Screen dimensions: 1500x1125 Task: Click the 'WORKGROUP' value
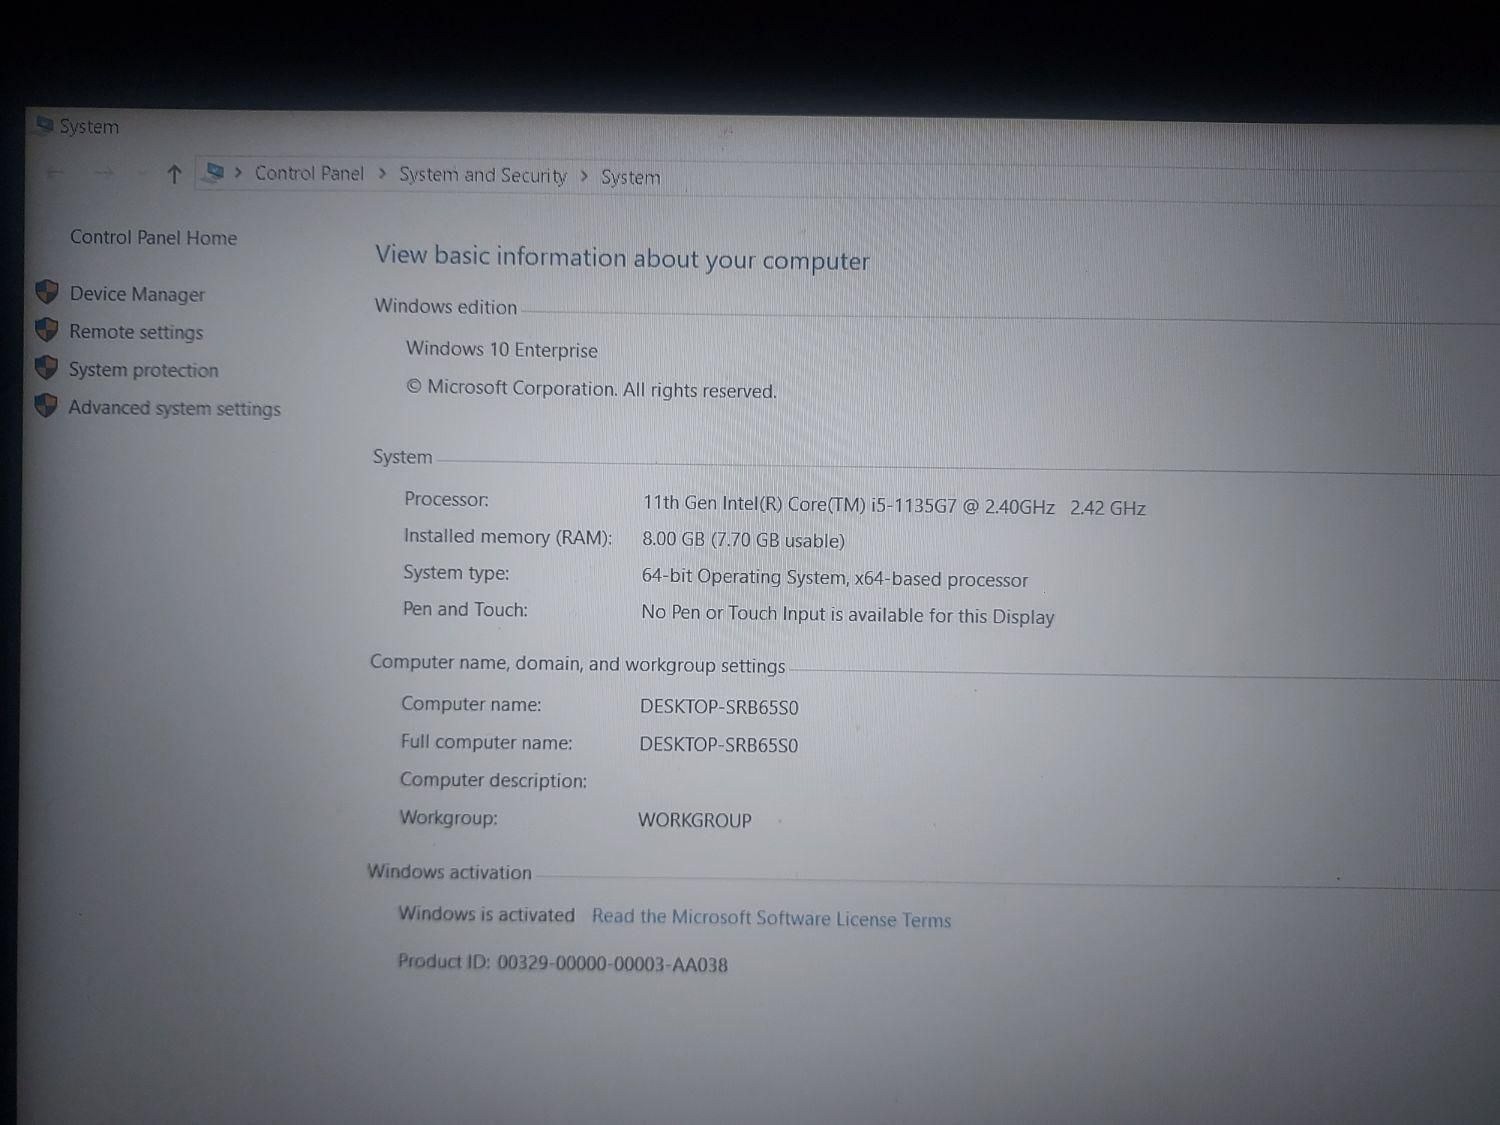[x=694, y=820]
